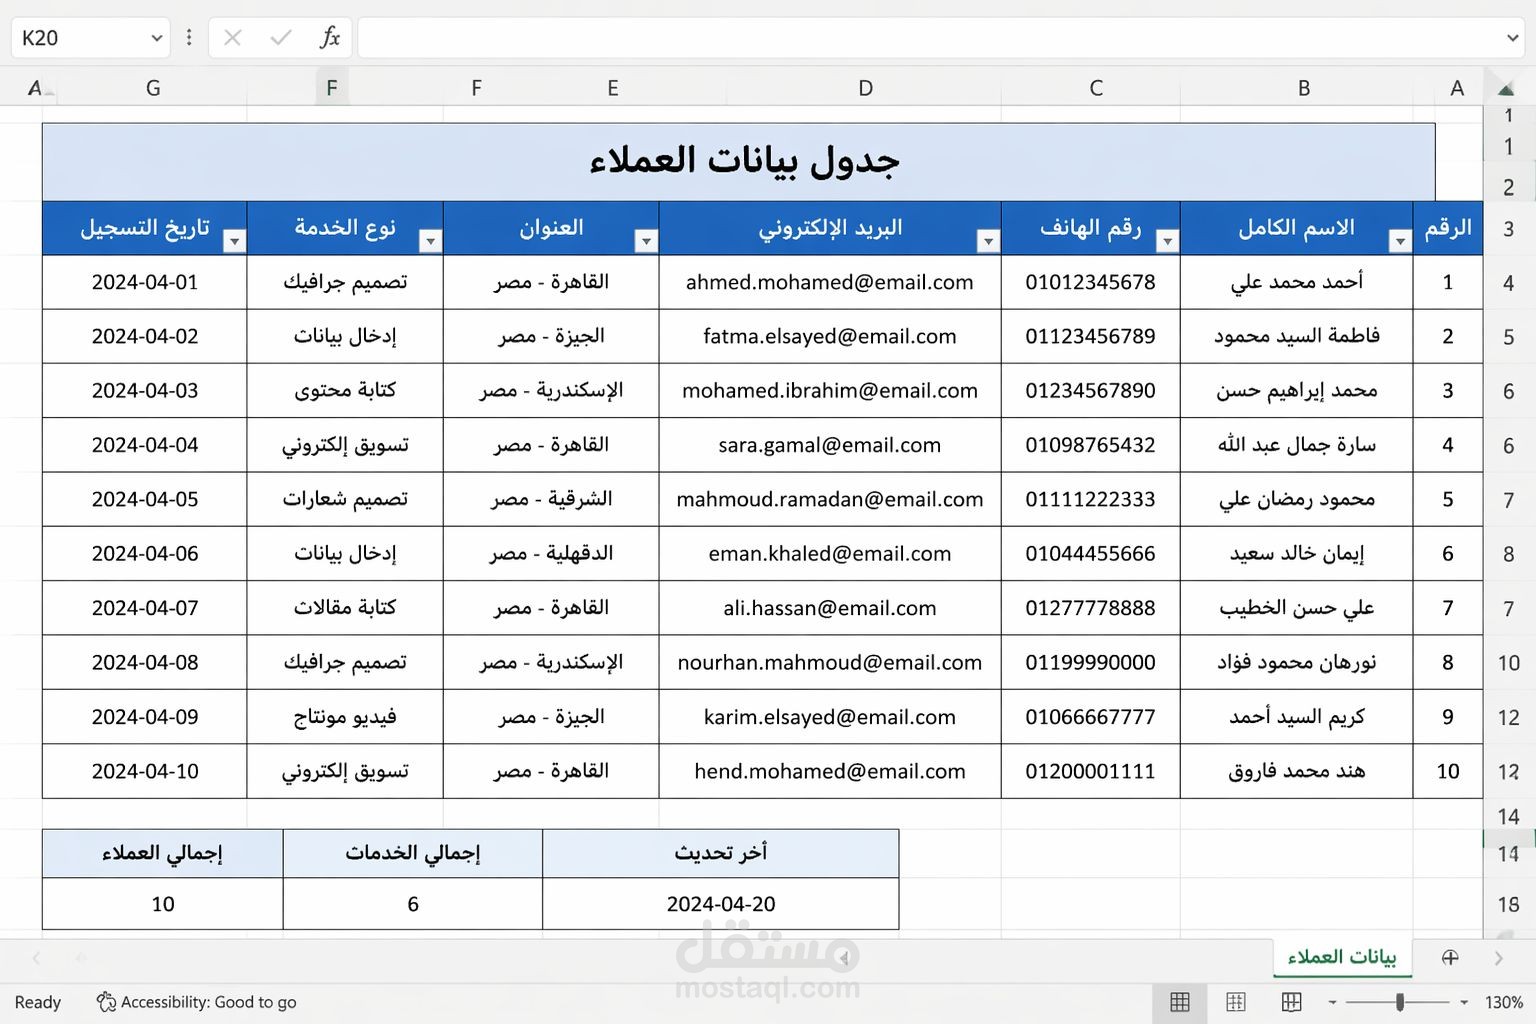Click the Enter checkmark icon in formula bar
Image resolution: width=1536 pixels, height=1024 pixels.
(281, 38)
